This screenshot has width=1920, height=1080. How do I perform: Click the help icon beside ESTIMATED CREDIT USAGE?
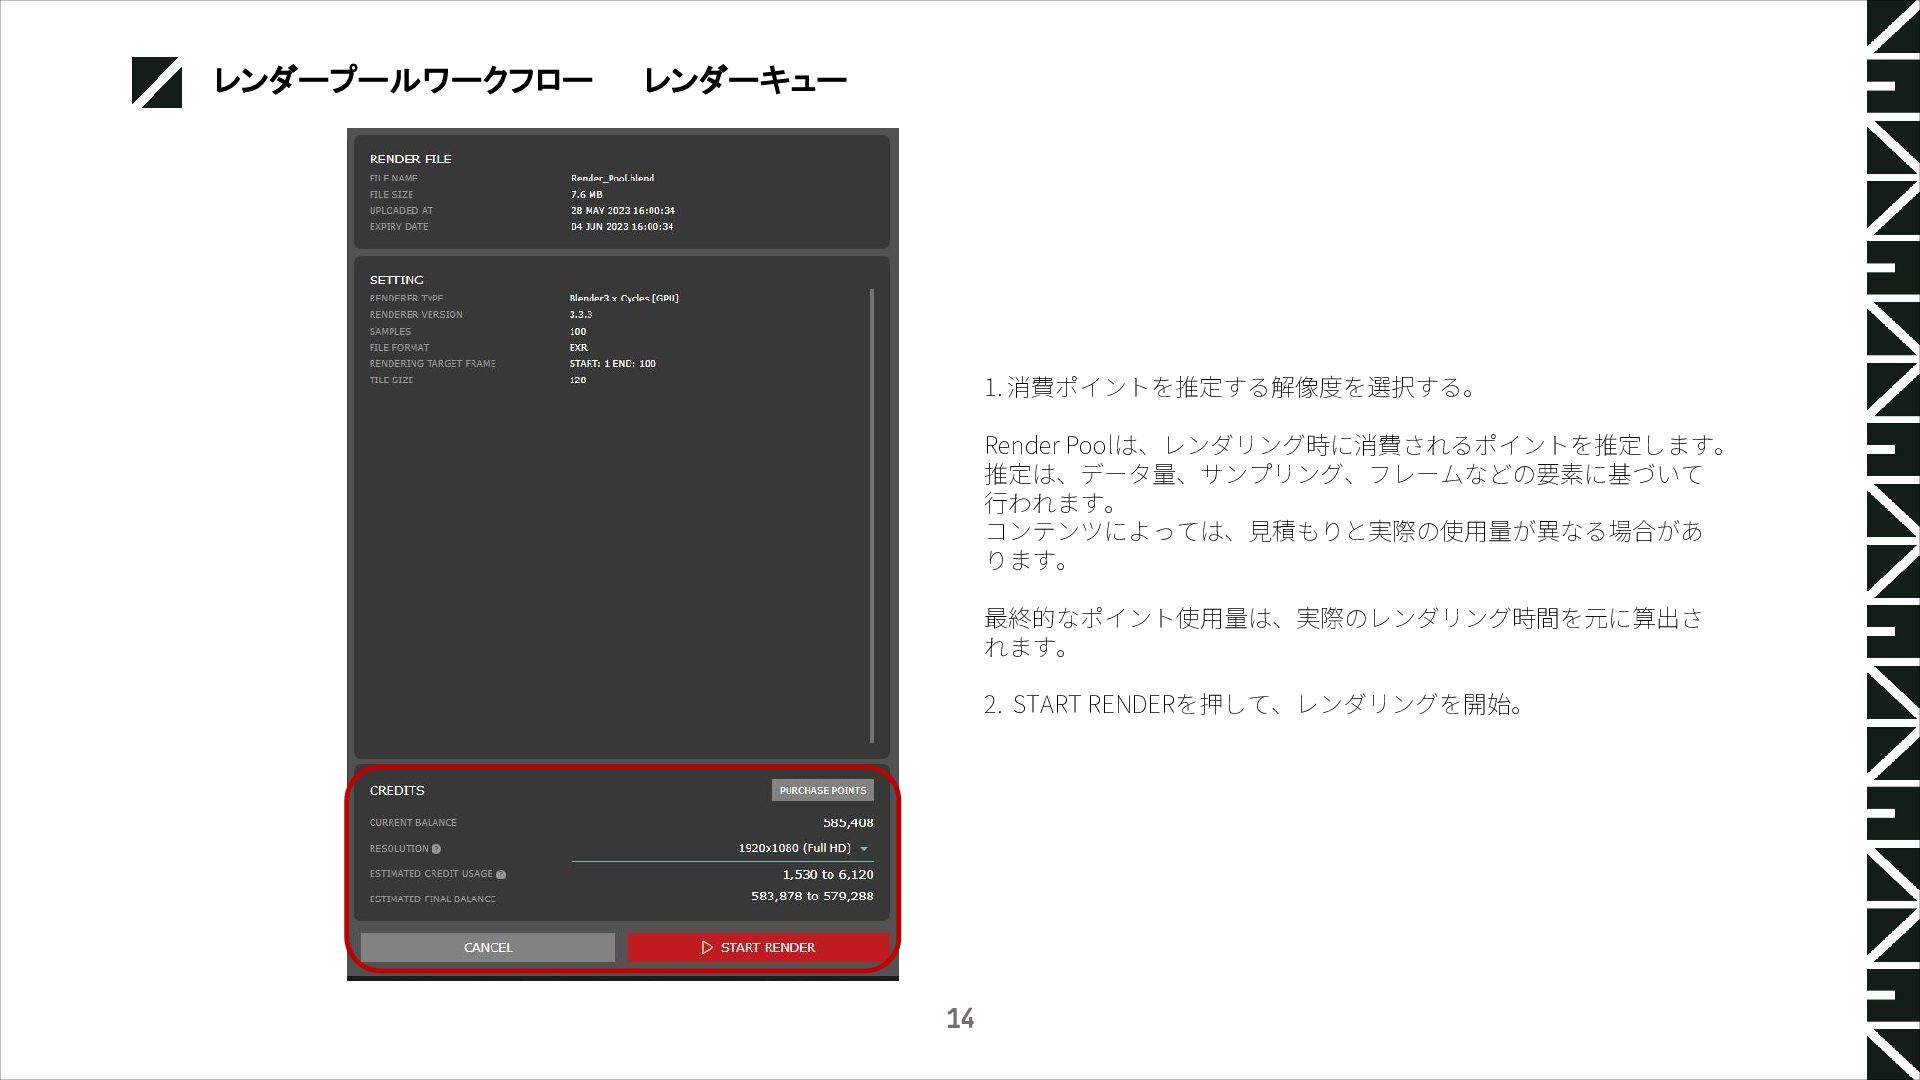[501, 875]
